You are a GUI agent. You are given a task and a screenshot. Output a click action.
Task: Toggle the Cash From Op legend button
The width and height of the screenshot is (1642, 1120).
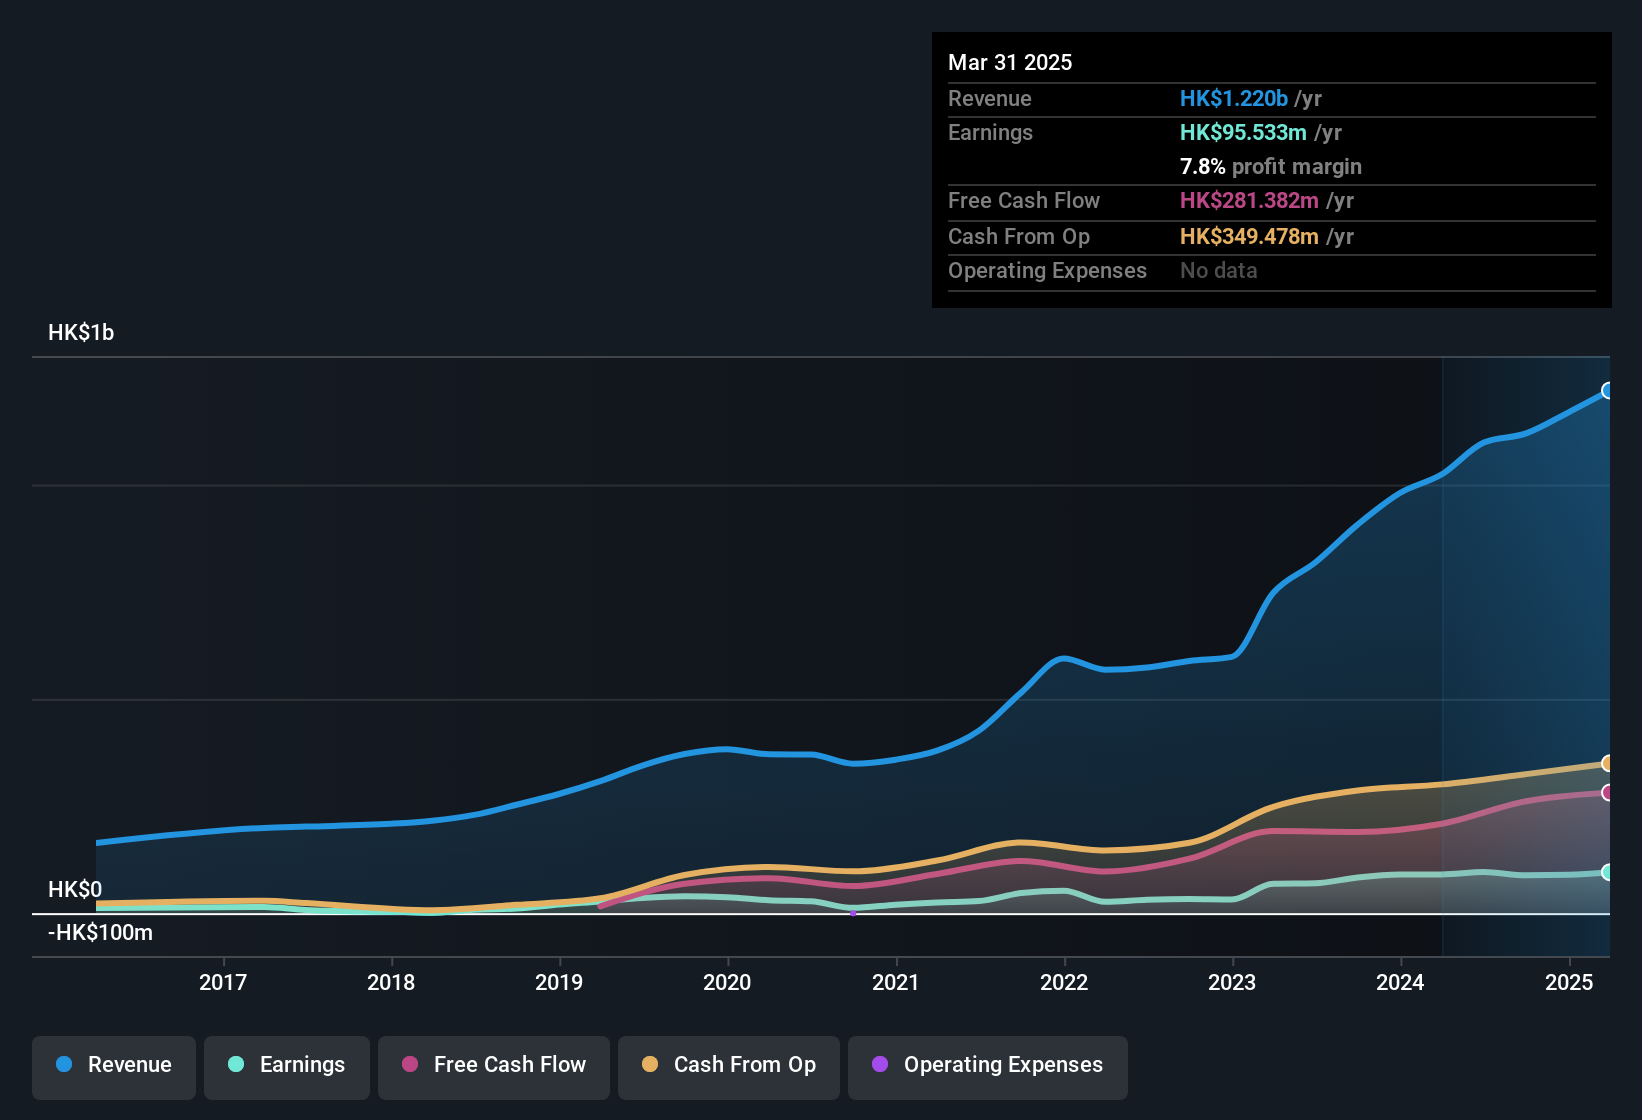729,1066
